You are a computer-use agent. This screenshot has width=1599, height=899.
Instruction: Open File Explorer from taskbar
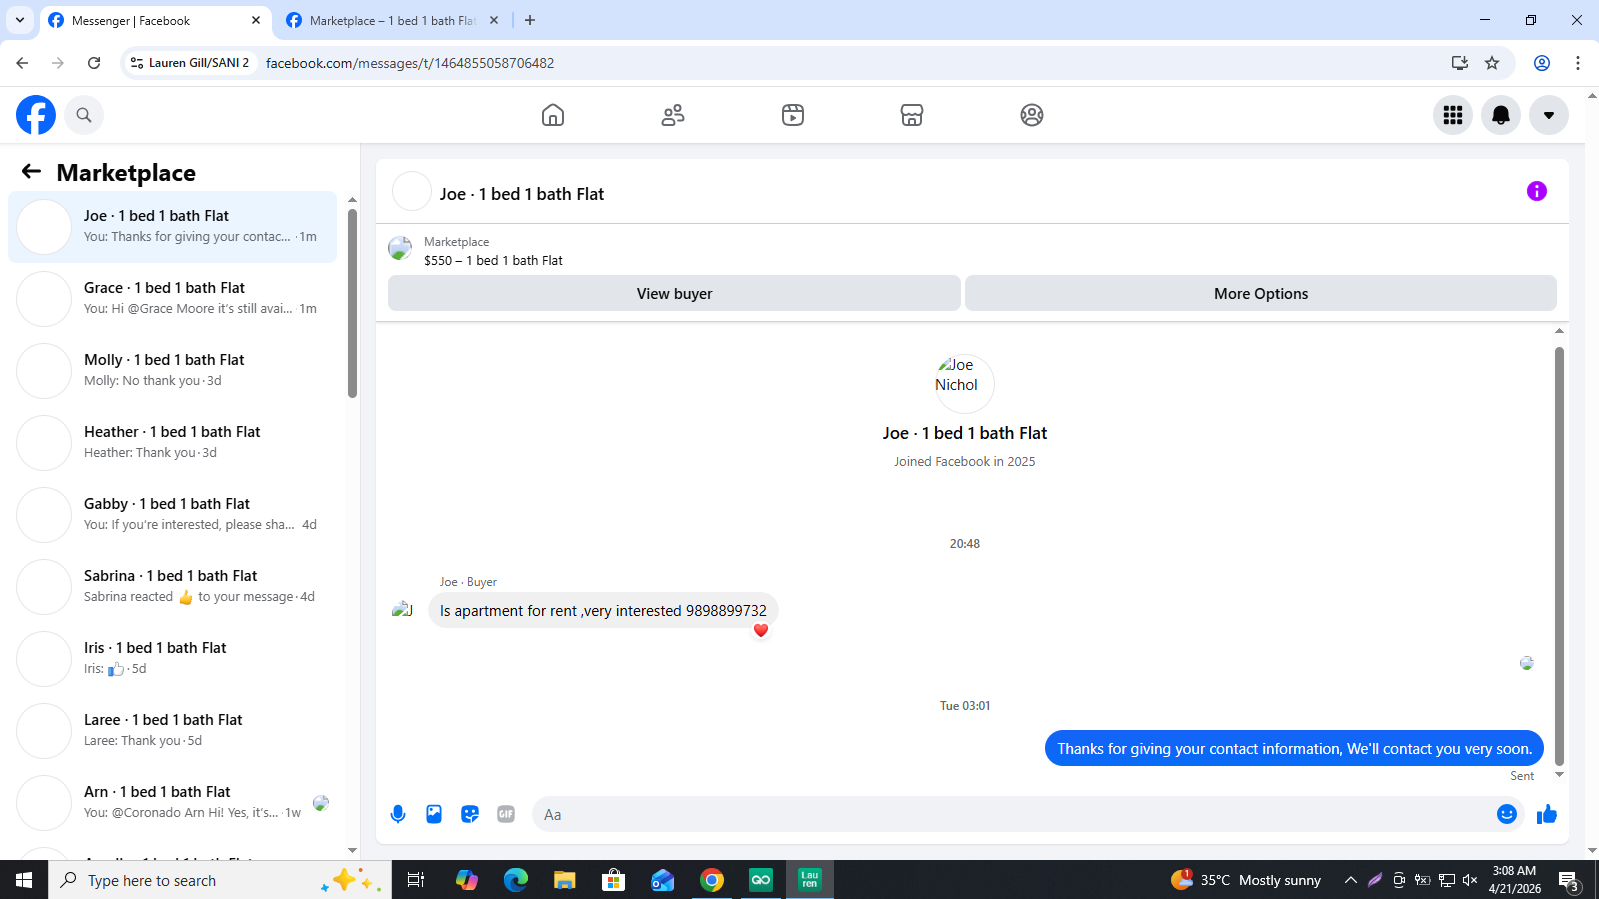(565, 880)
